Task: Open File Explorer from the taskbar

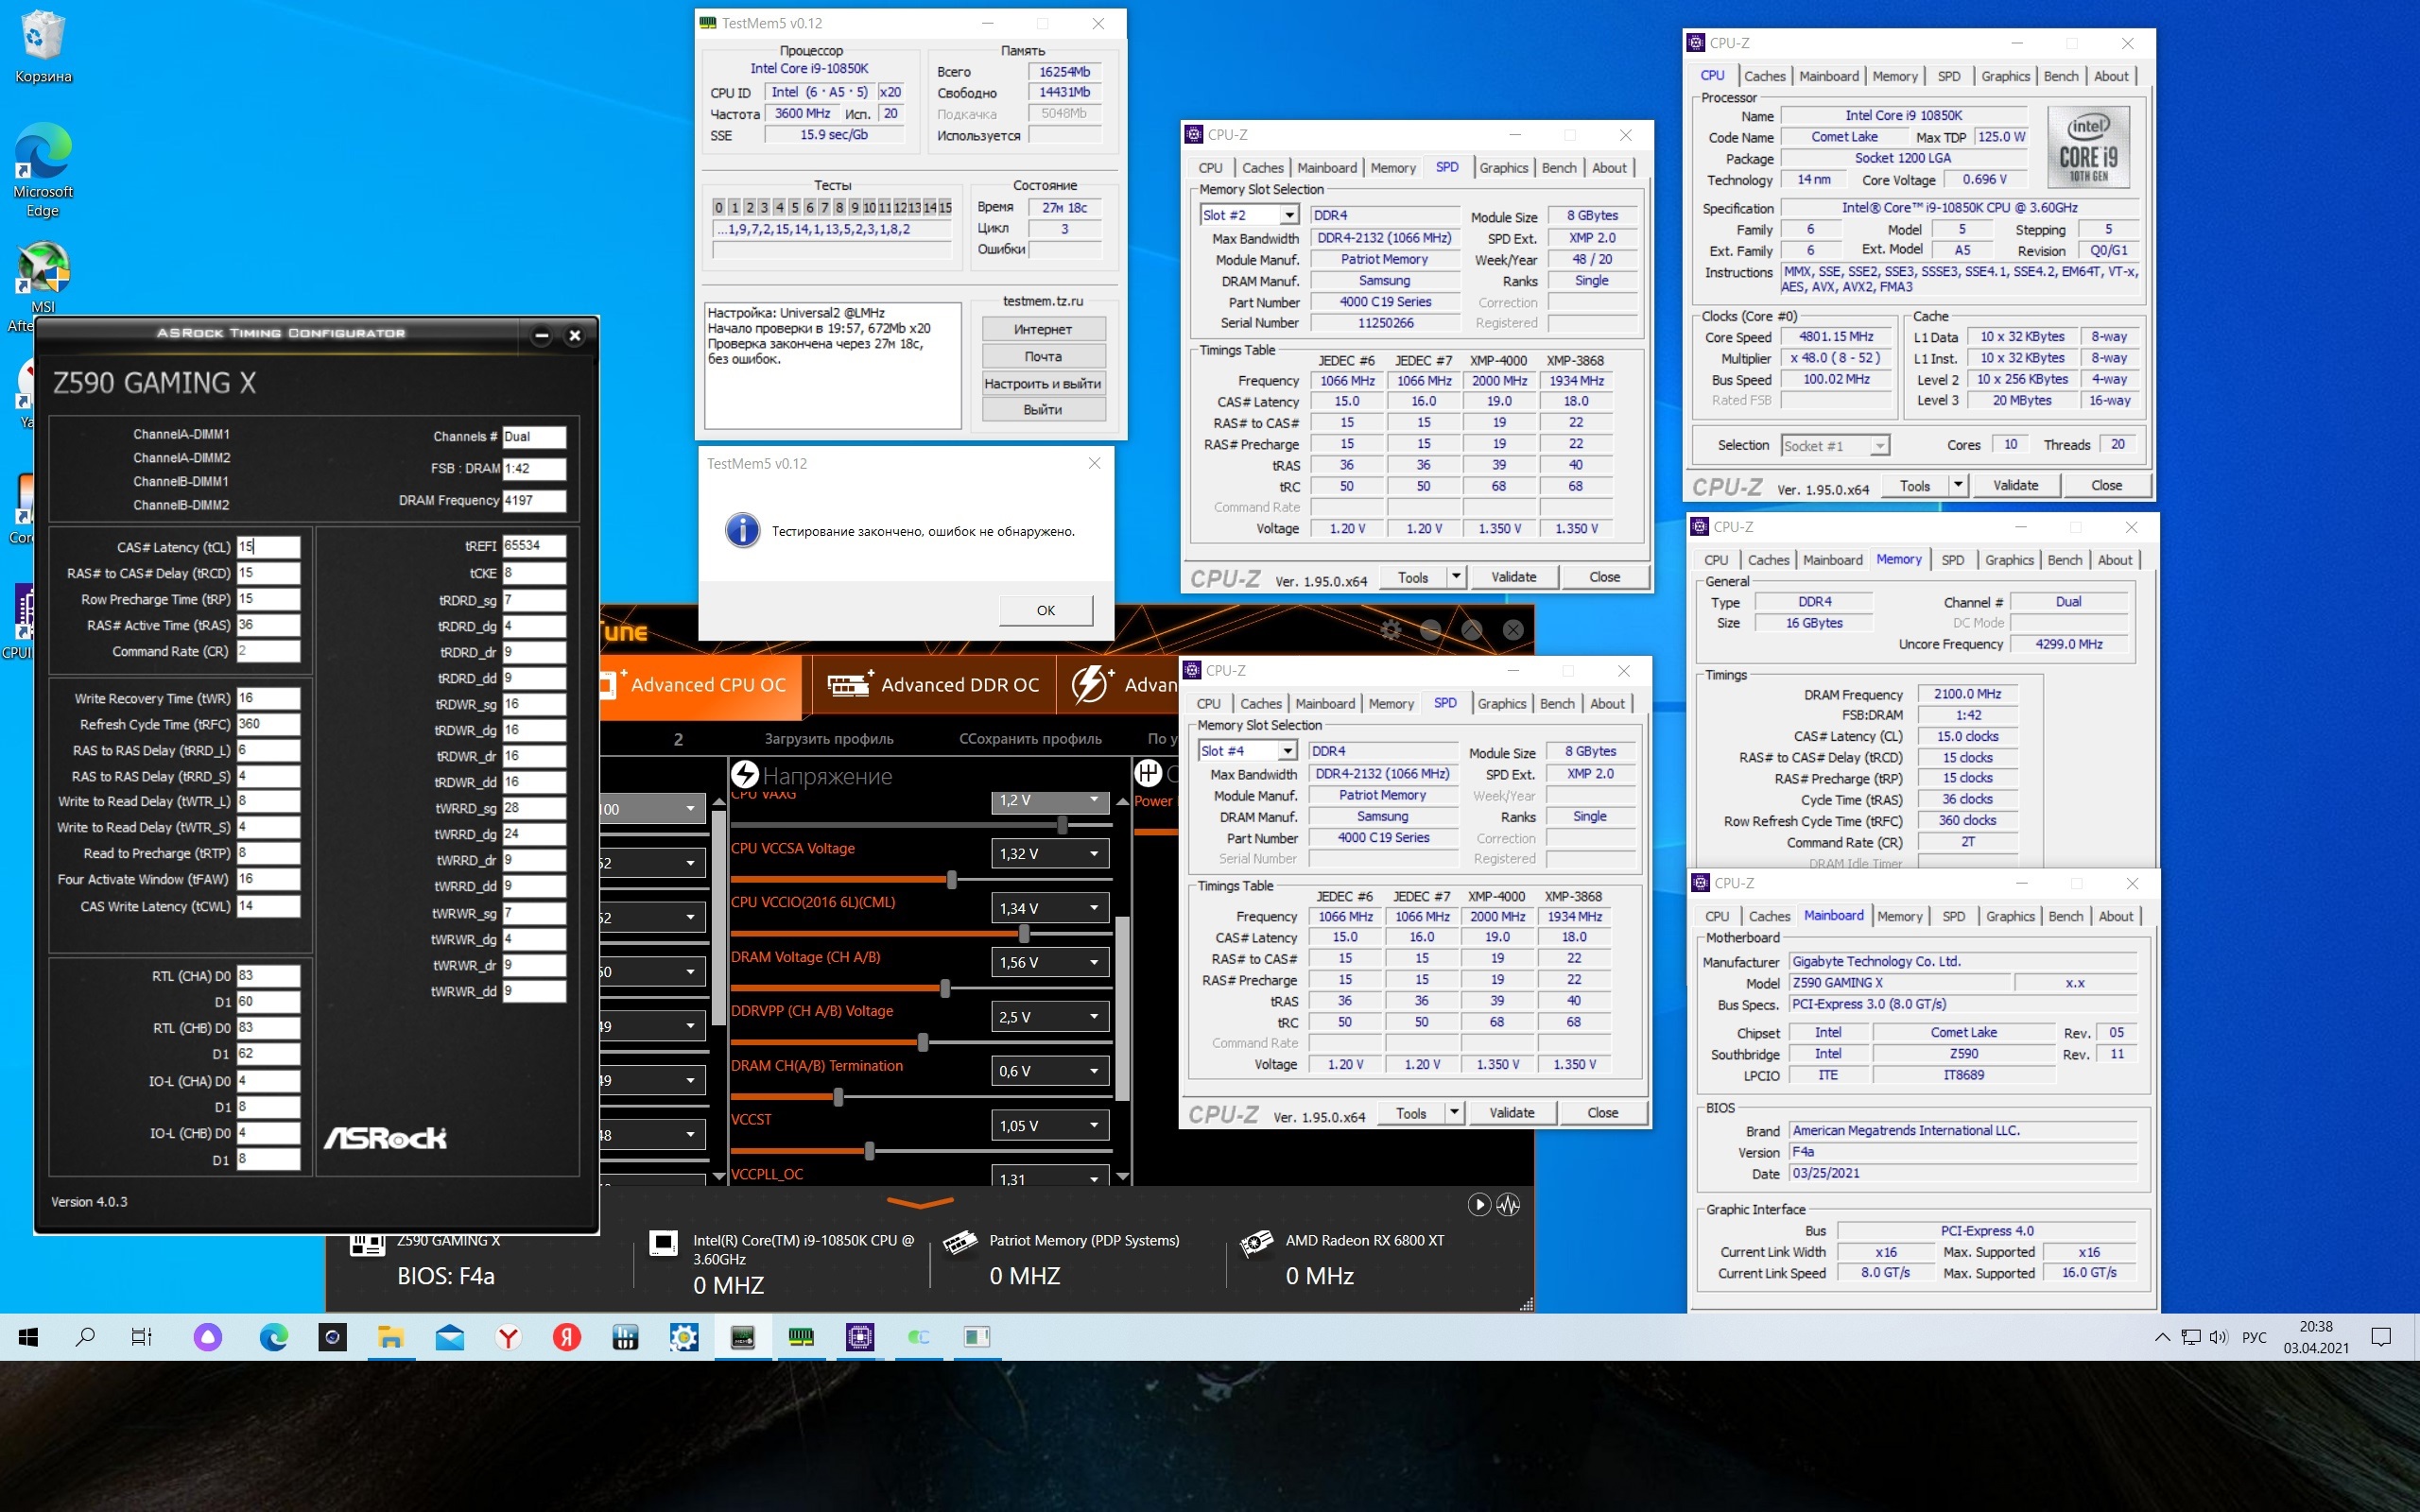Action: pyautogui.click(x=391, y=1337)
